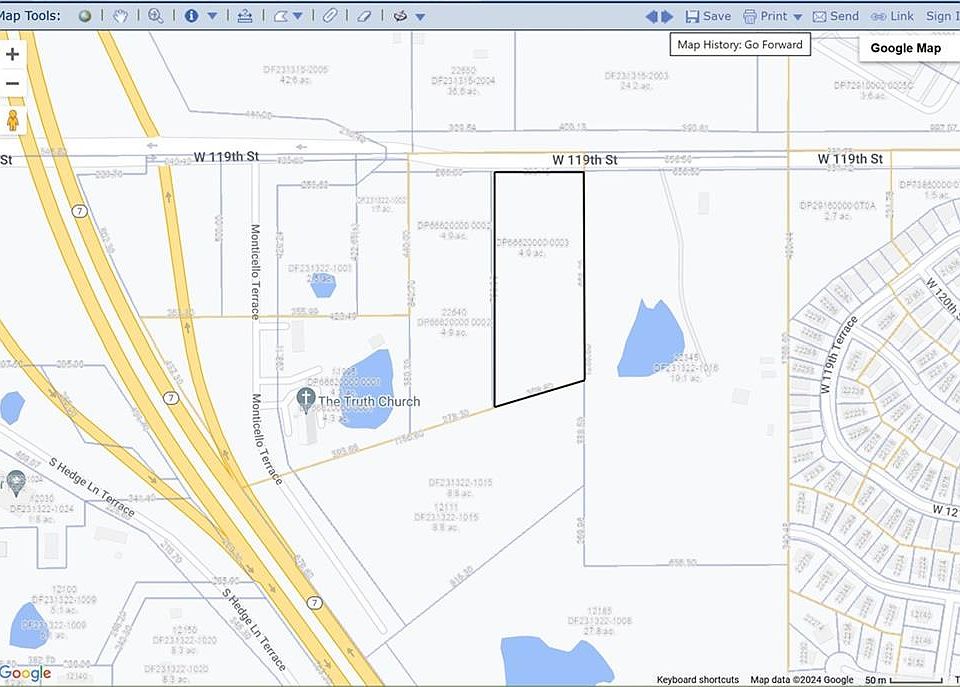The height and width of the screenshot is (687, 960).
Task: Click the measure distance tool icon
Action: pyautogui.click(x=245, y=16)
